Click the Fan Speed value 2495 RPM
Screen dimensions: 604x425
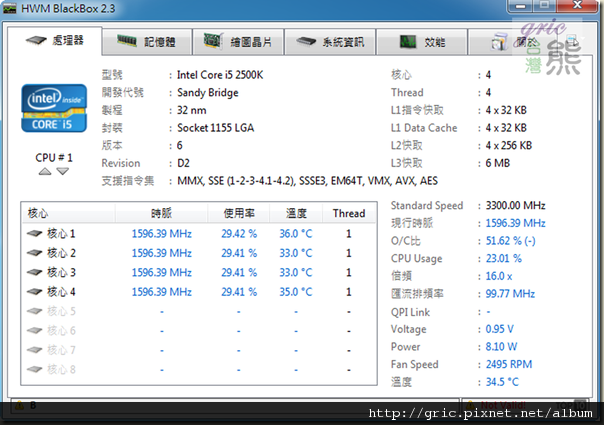[509, 364]
